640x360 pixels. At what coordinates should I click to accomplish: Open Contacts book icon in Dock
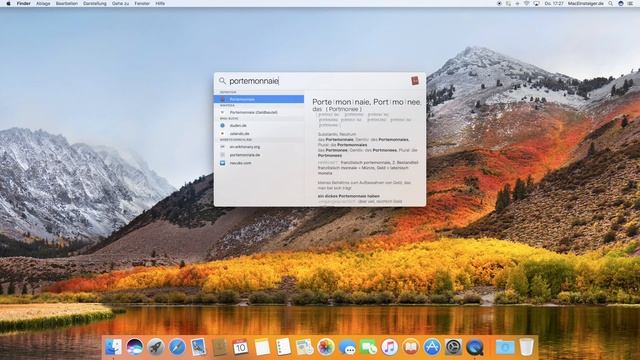220,347
